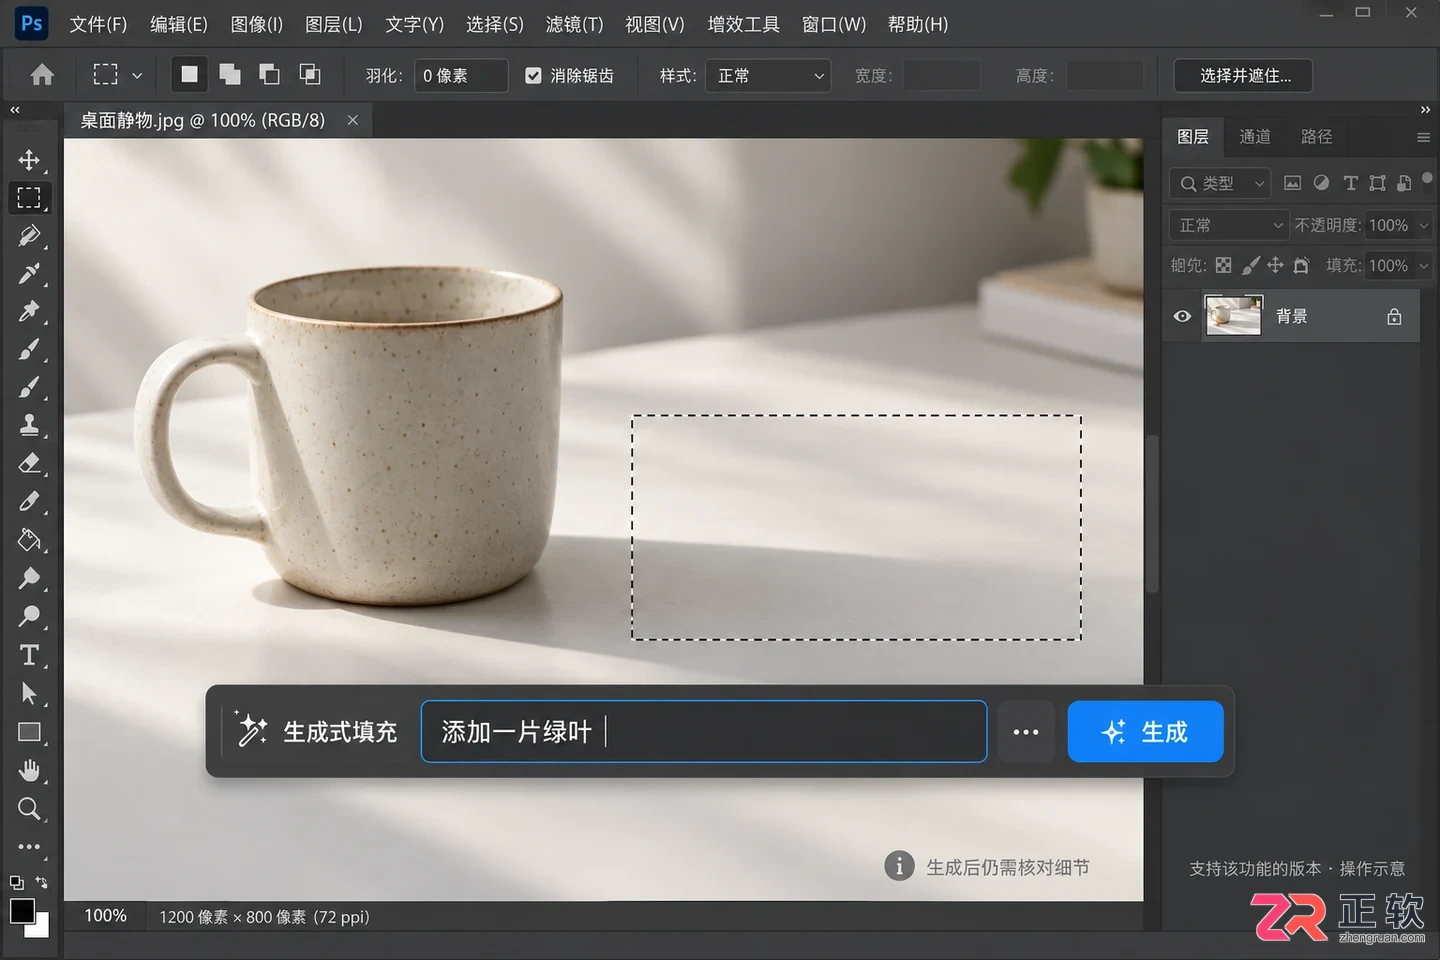1440x960 pixels.
Task: Toggle lock position cross-arrows icon
Action: coord(1275,265)
